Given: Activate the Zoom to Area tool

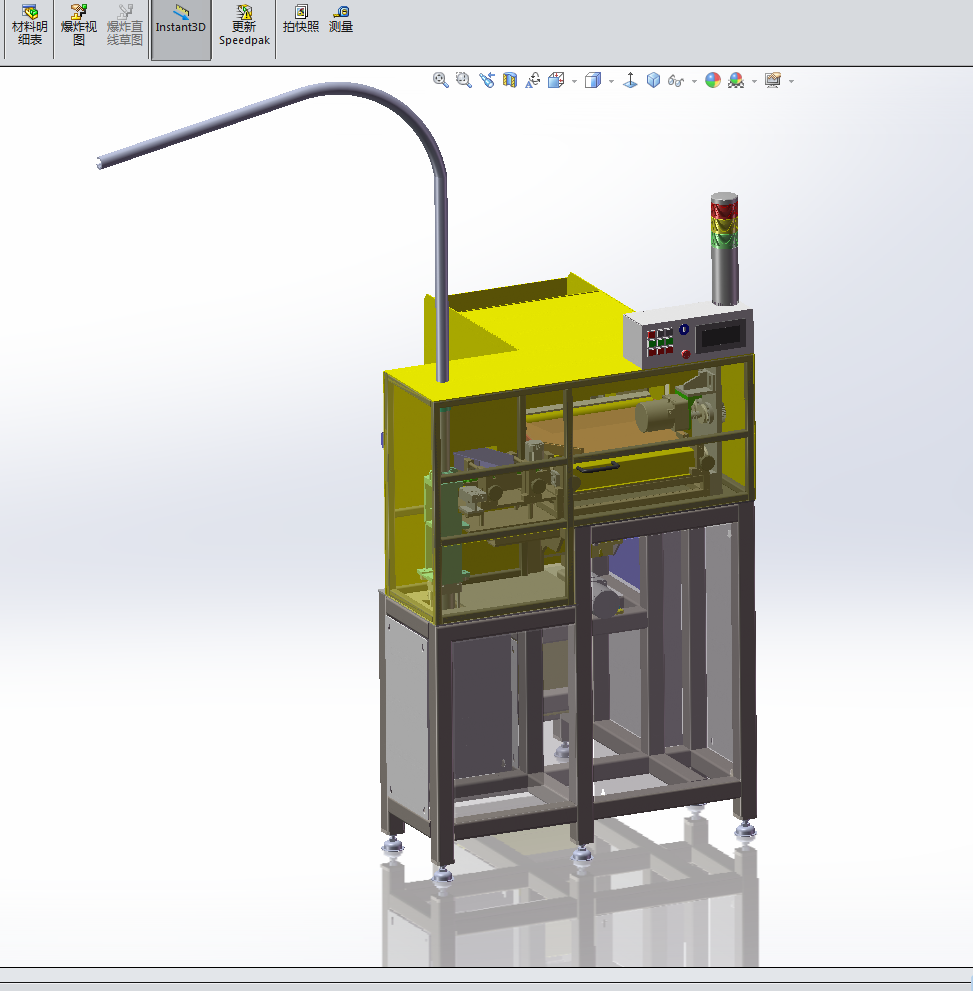Looking at the screenshot, I should [x=462, y=80].
